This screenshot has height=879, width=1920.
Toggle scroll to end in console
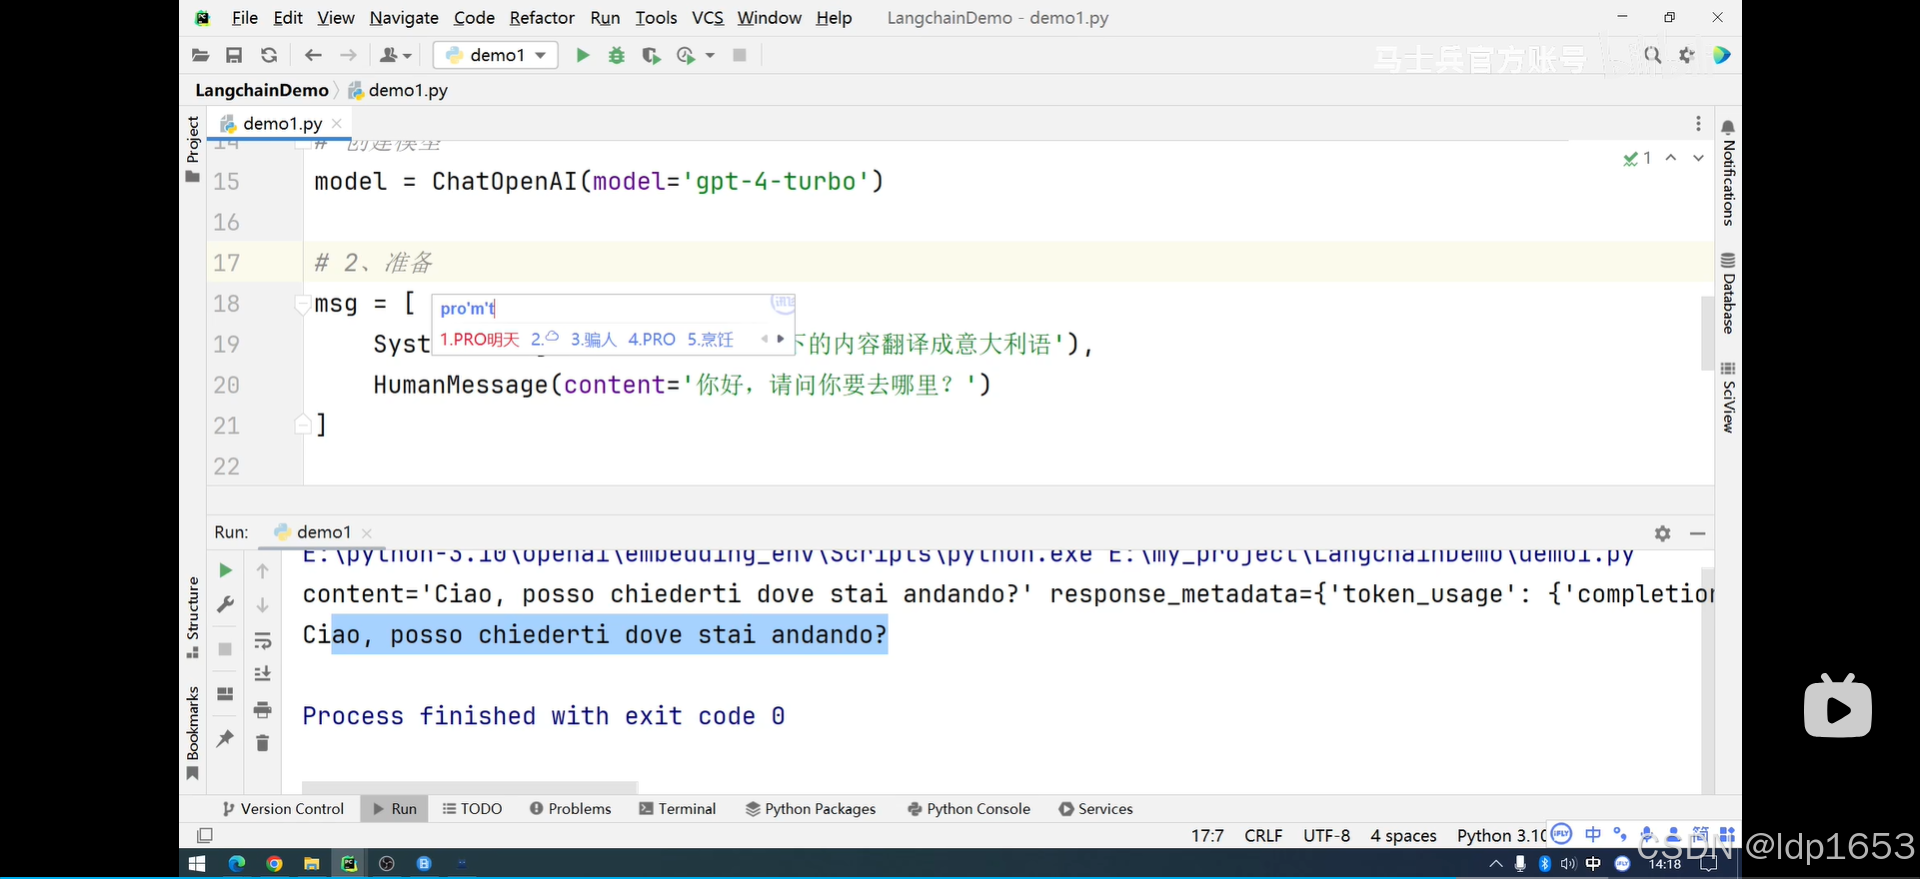point(262,674)
